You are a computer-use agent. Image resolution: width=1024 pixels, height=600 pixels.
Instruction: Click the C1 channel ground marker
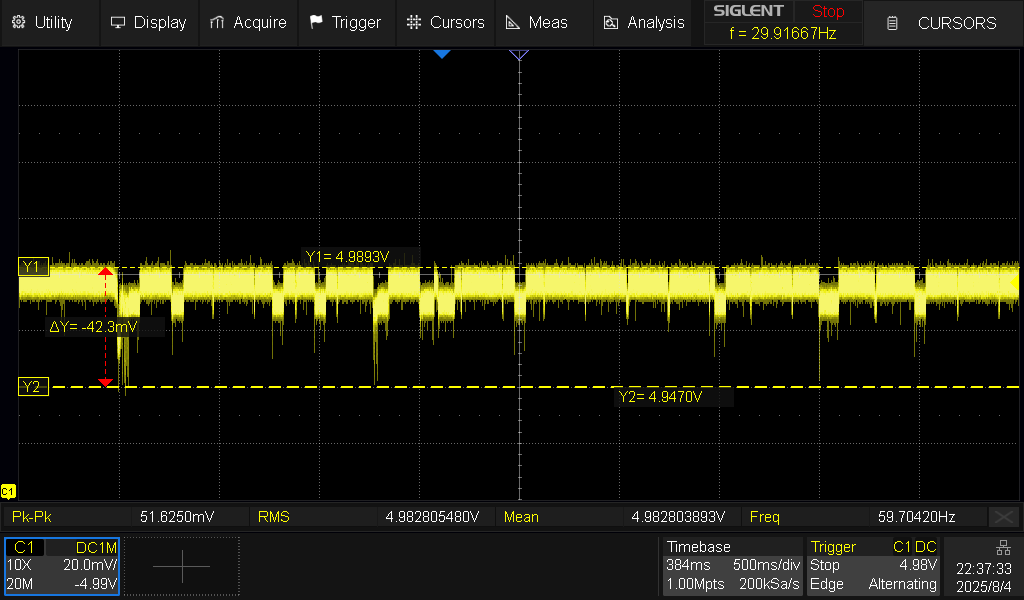8,491
